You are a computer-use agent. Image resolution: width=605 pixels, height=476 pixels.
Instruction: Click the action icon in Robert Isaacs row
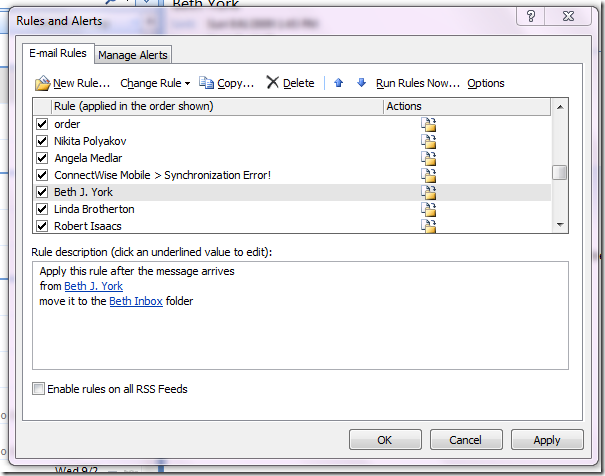(x=428, y=226)
